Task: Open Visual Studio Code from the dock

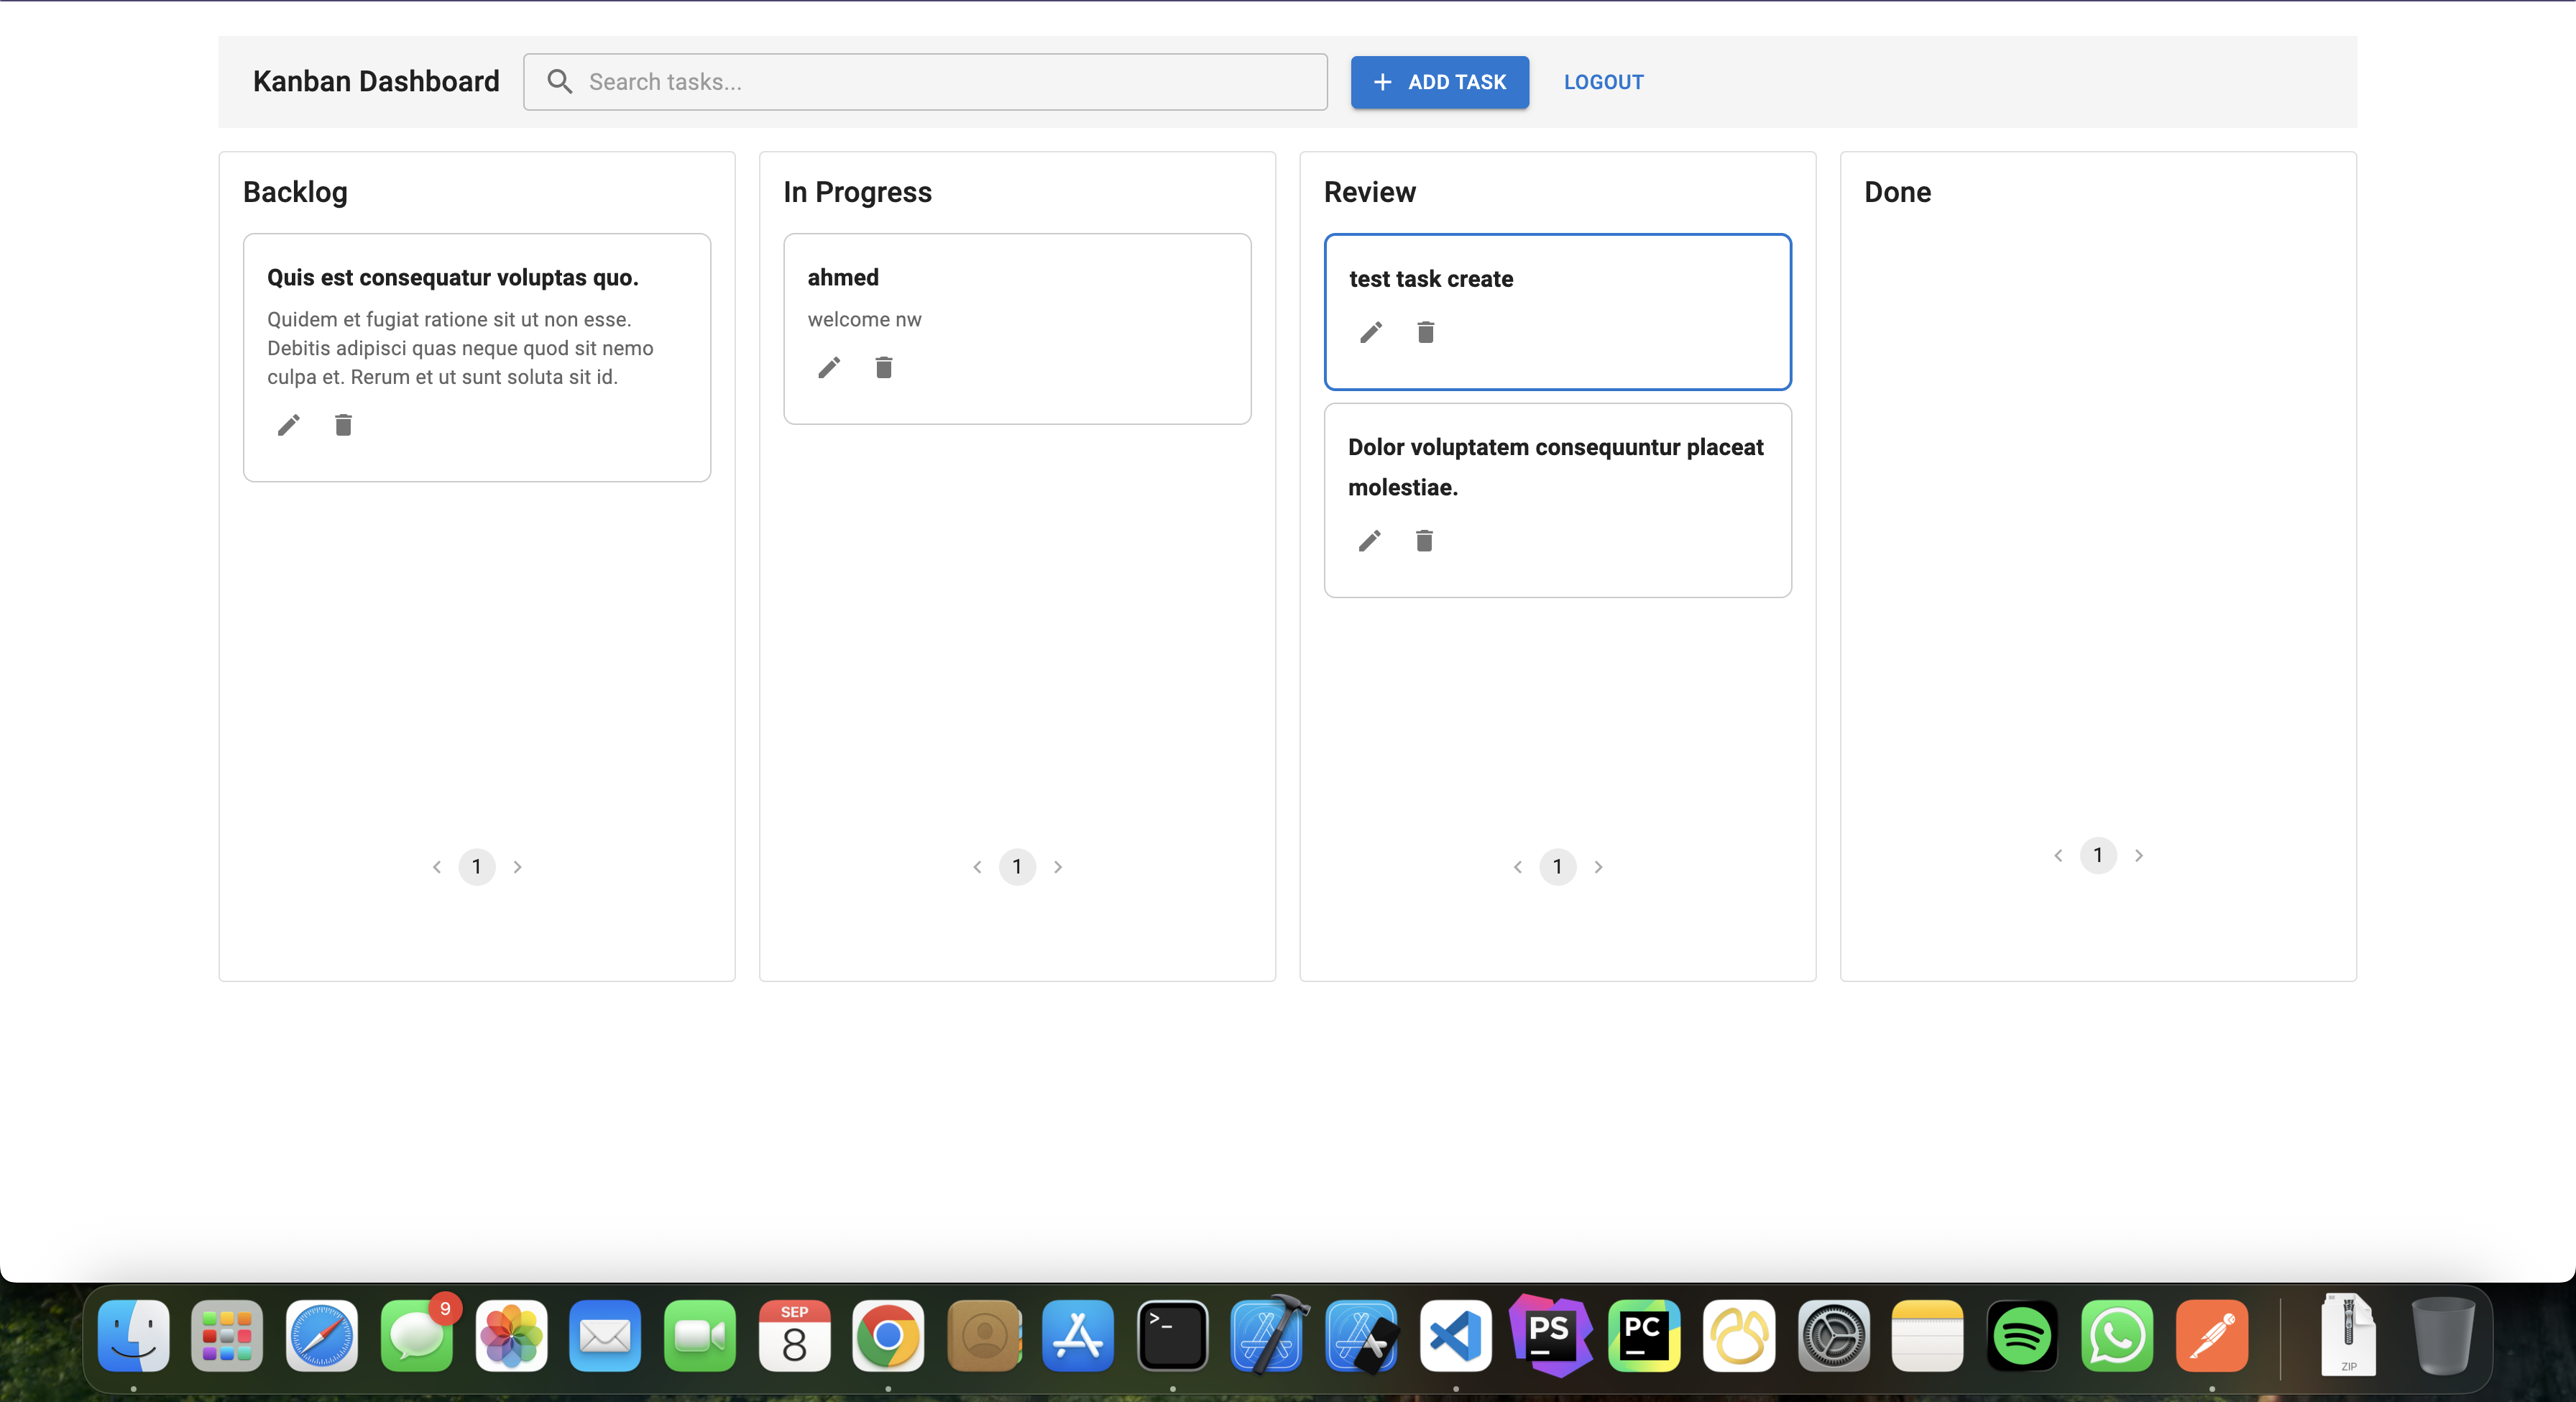Action: tap(1456, 1336)
